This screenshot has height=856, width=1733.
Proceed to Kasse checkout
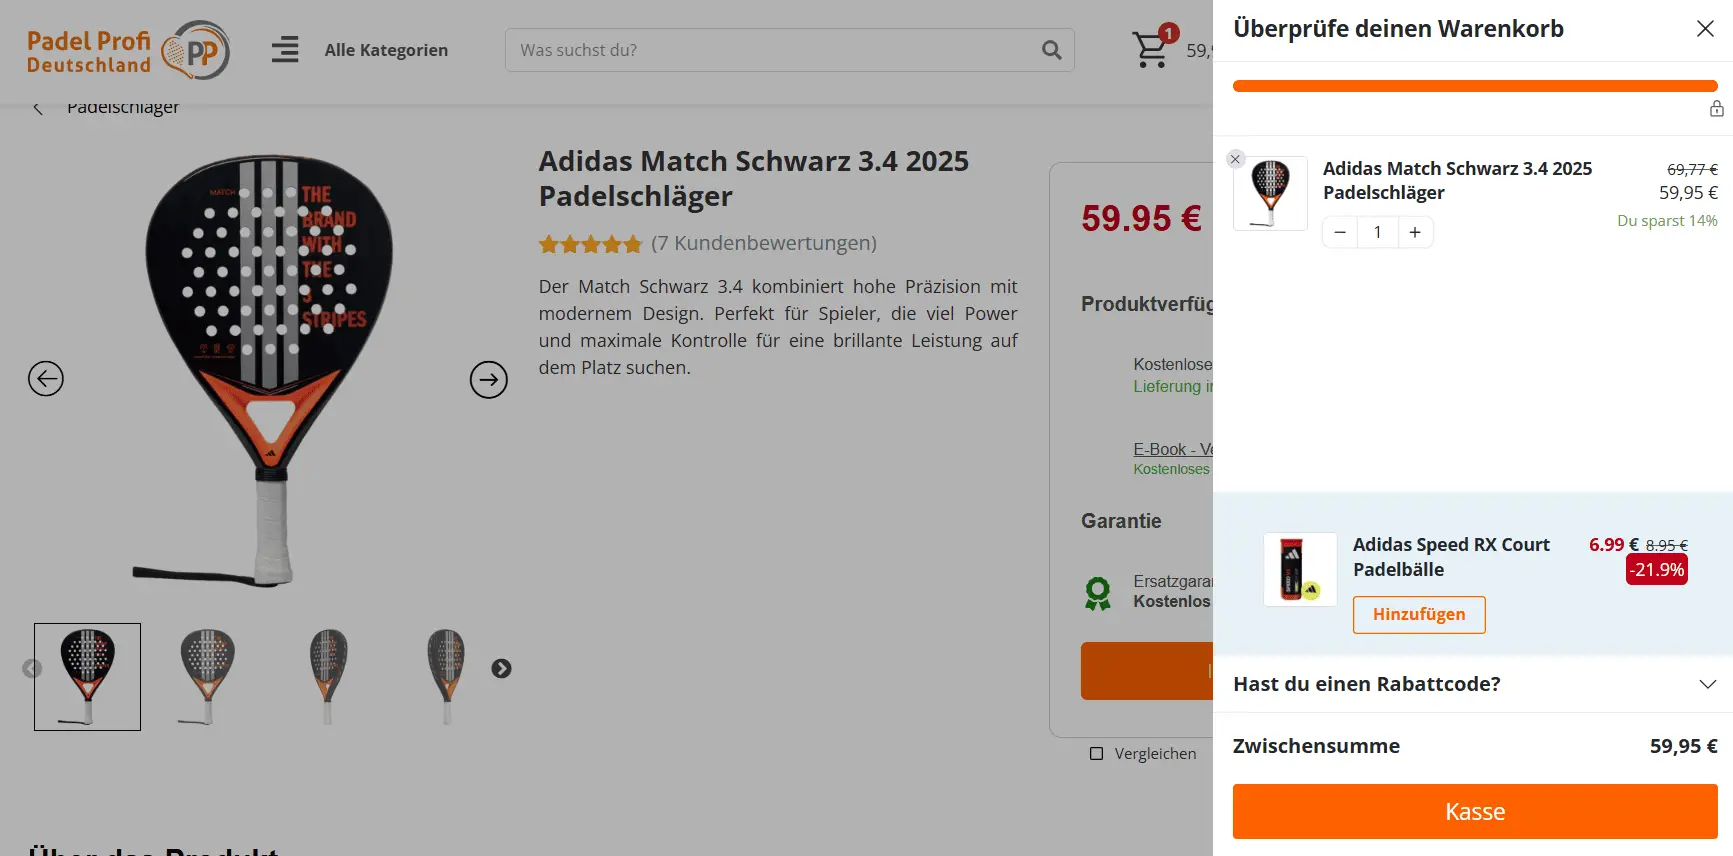[1475, 811]
